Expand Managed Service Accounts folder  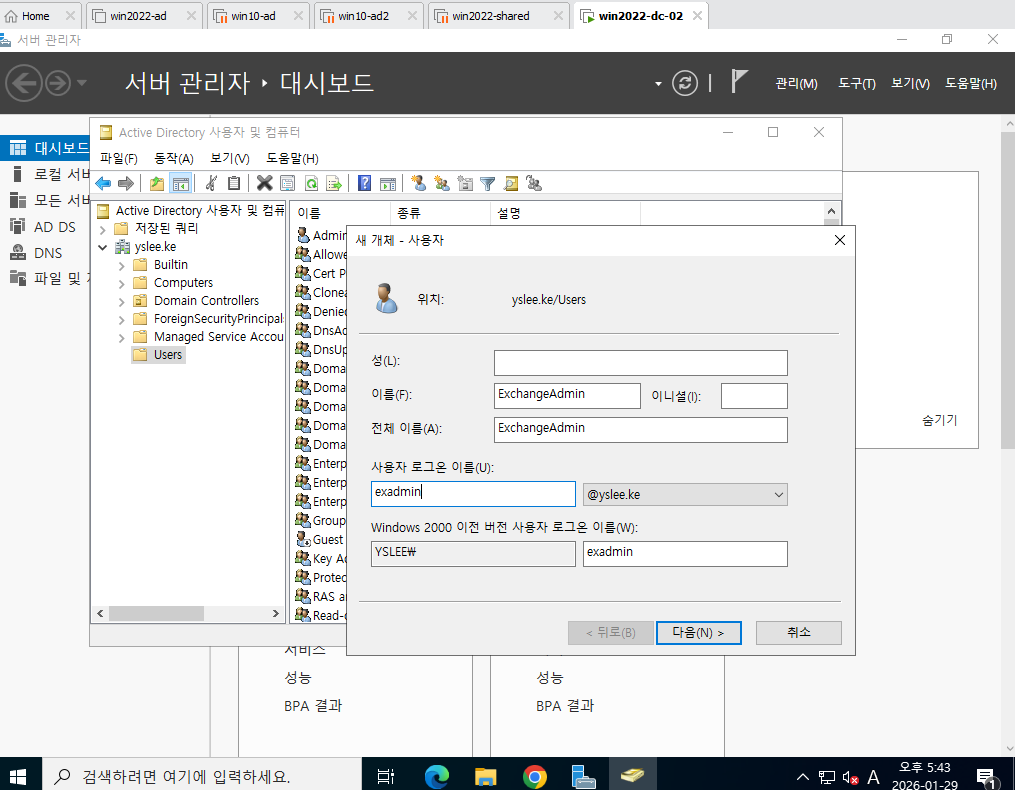[x=122, y=338]
